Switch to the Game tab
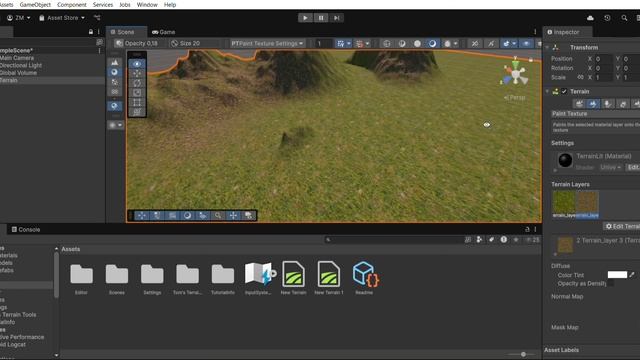 [x=164, y=32]
